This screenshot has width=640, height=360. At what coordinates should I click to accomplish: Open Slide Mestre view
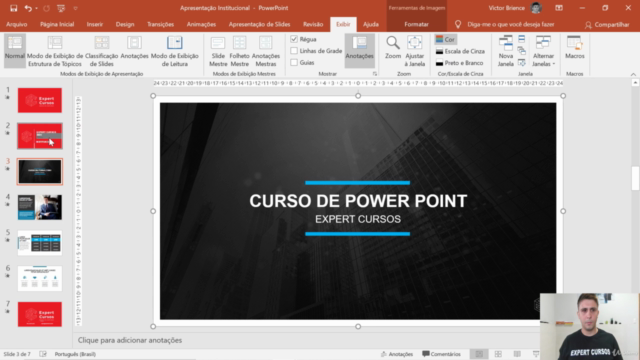coord(218,51)
